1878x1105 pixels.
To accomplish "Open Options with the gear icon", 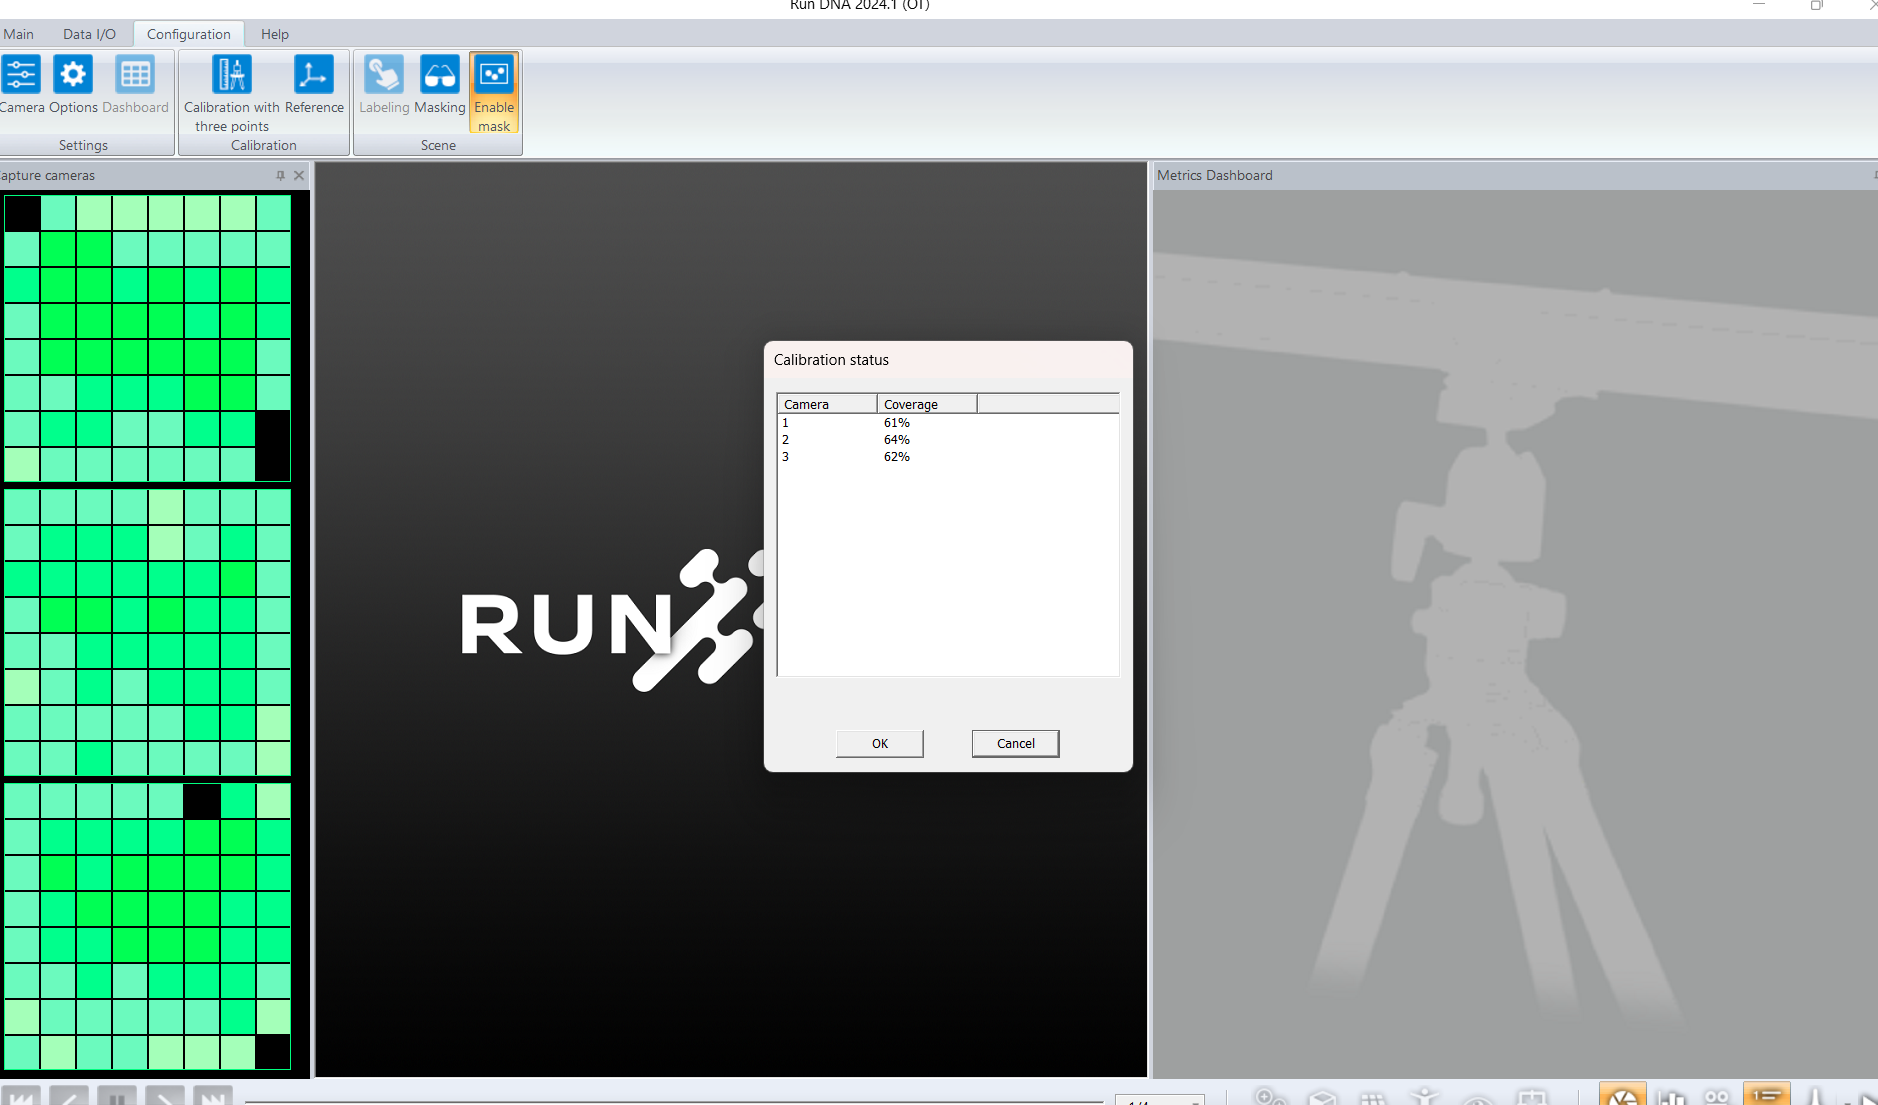I will pos(73,76).
